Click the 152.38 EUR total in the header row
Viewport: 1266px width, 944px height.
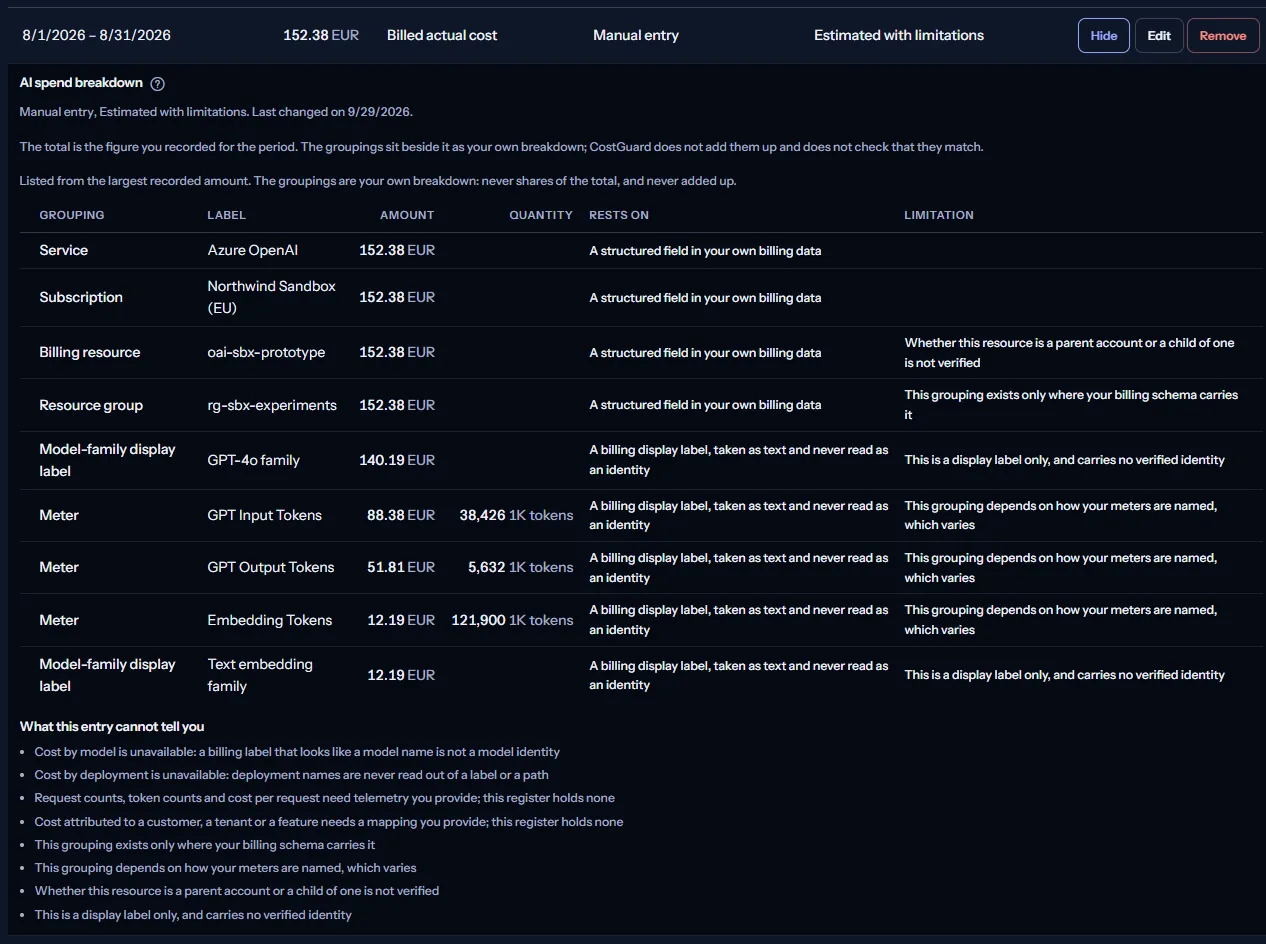pyautogui.click(x=321, y=35)
